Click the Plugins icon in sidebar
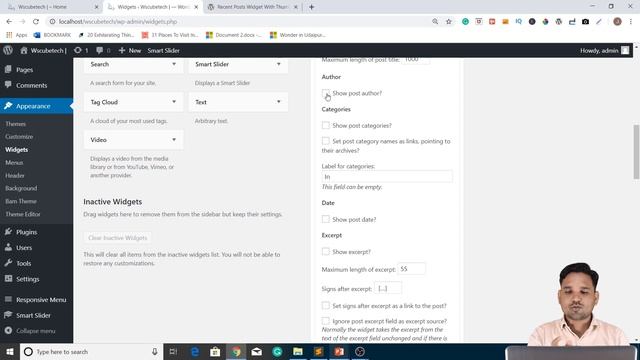The image size is (640, 360). 8,231
